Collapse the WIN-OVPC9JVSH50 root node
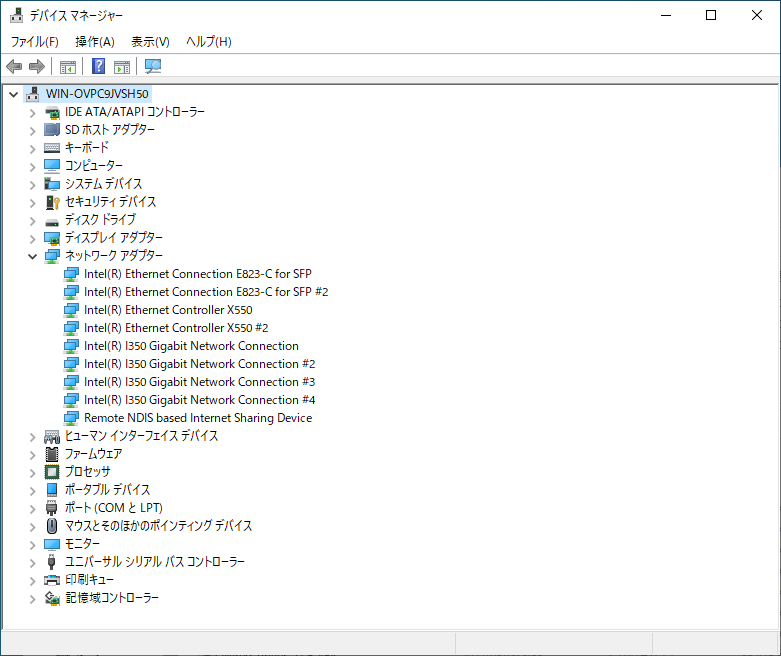Viewport: 781px width, 656px height. pyautogui.click(x=13, y=94)
